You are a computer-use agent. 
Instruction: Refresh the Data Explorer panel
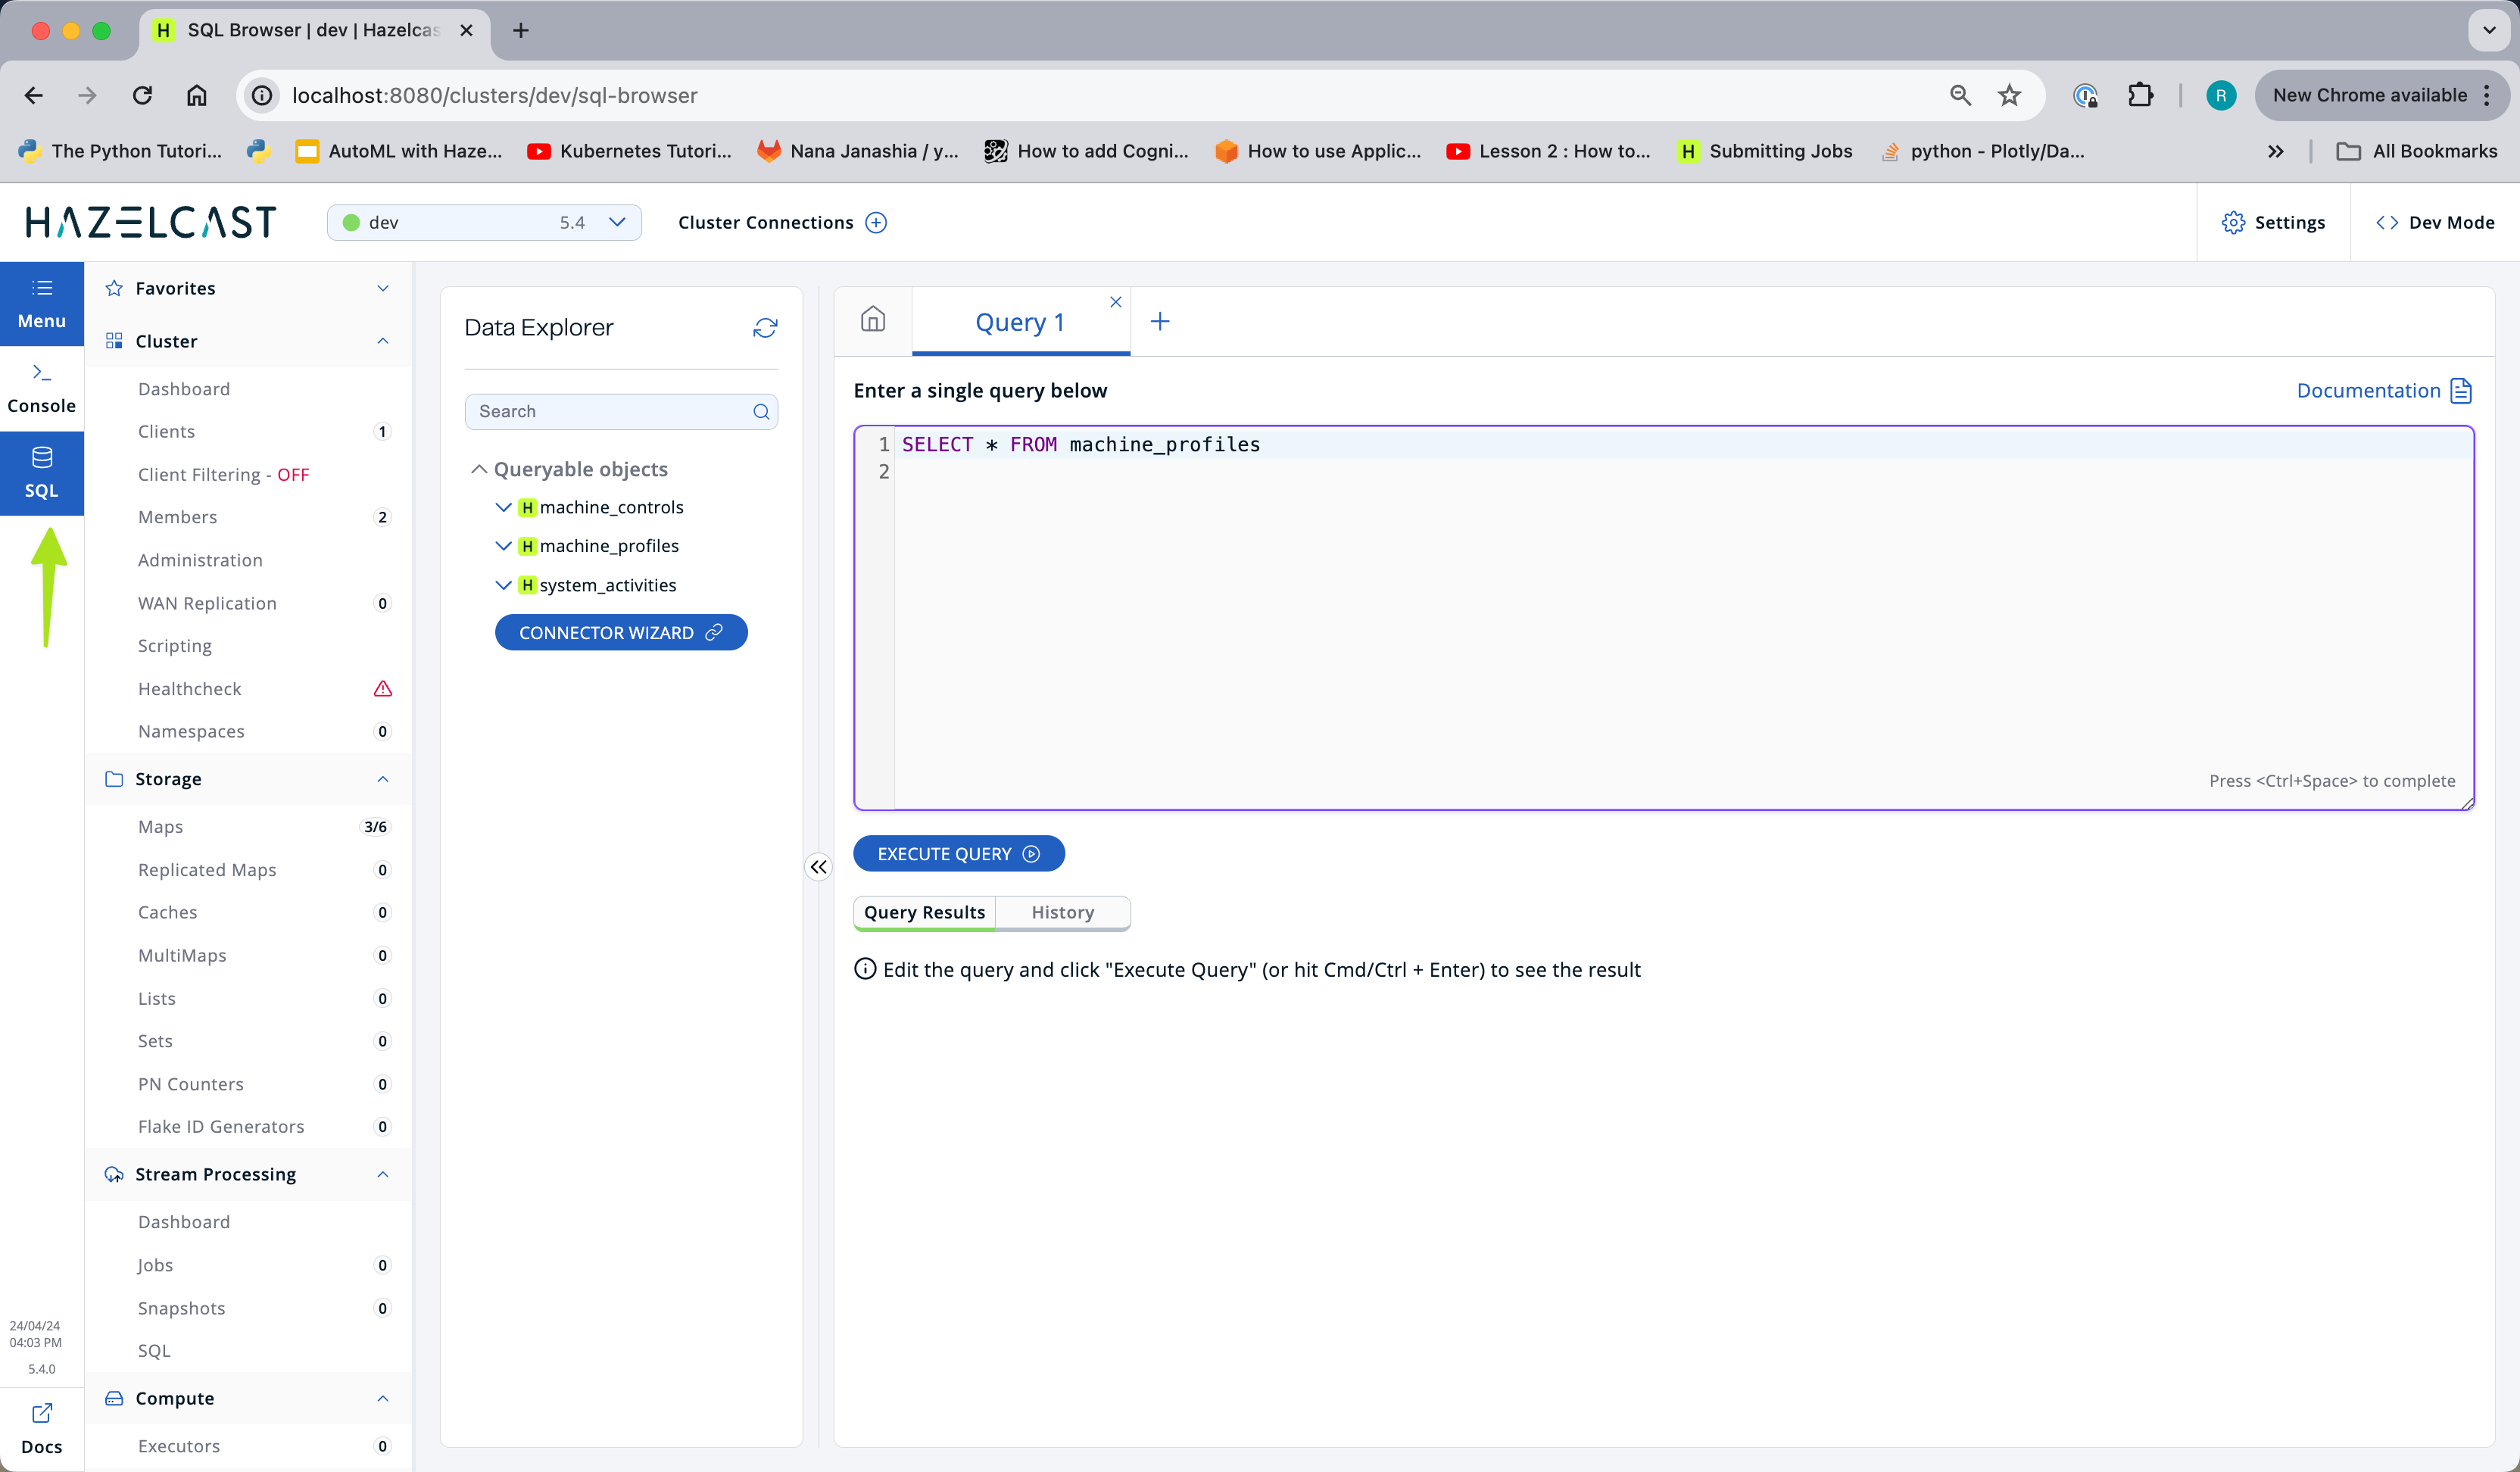click(x=765, y=328)
